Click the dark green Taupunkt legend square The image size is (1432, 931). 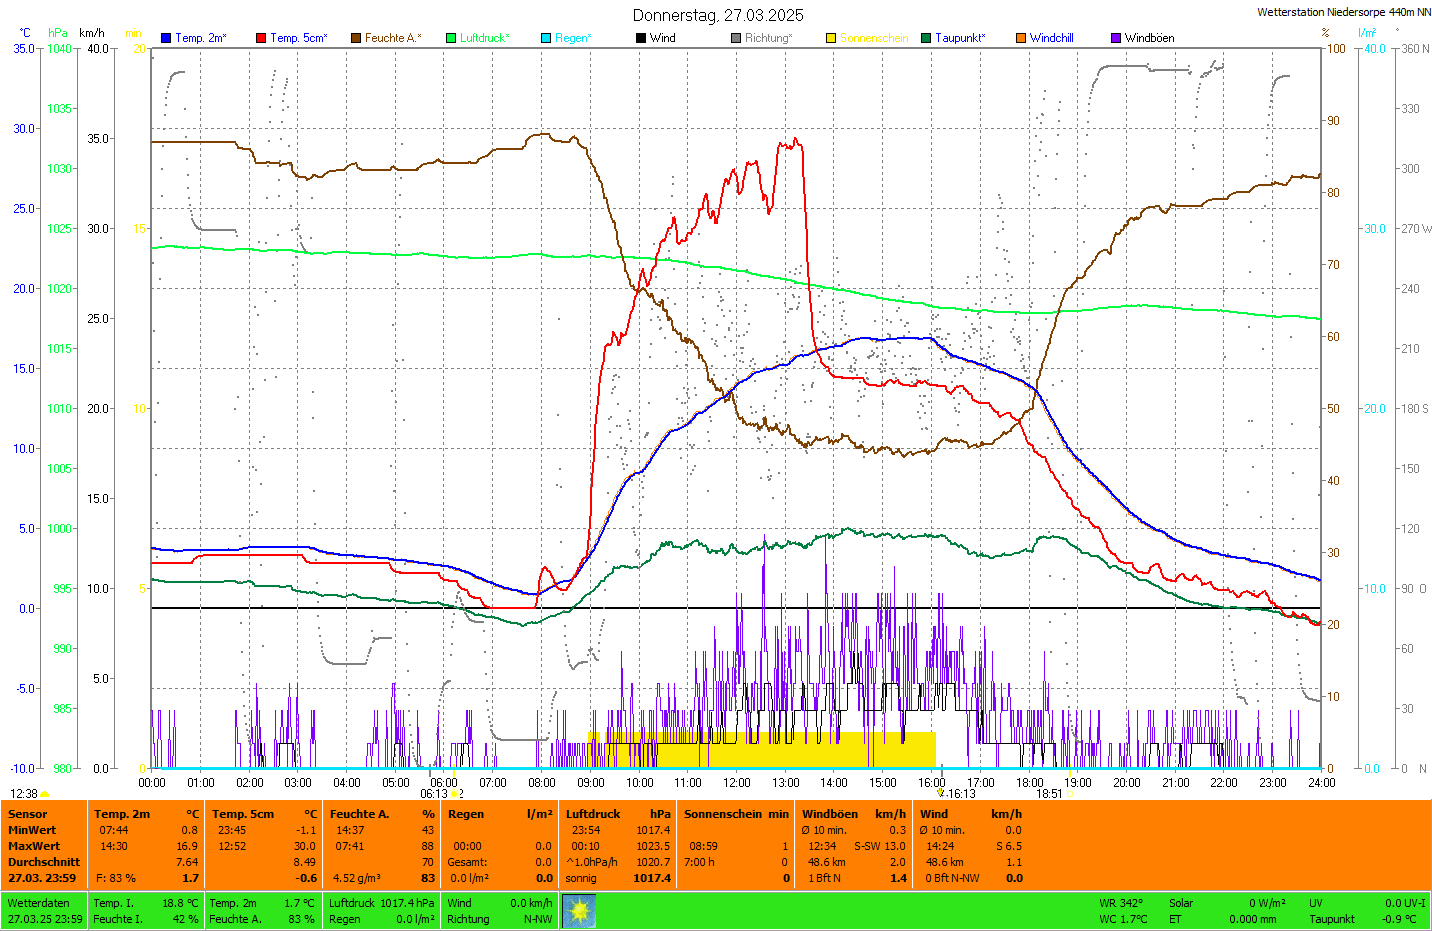926,38
